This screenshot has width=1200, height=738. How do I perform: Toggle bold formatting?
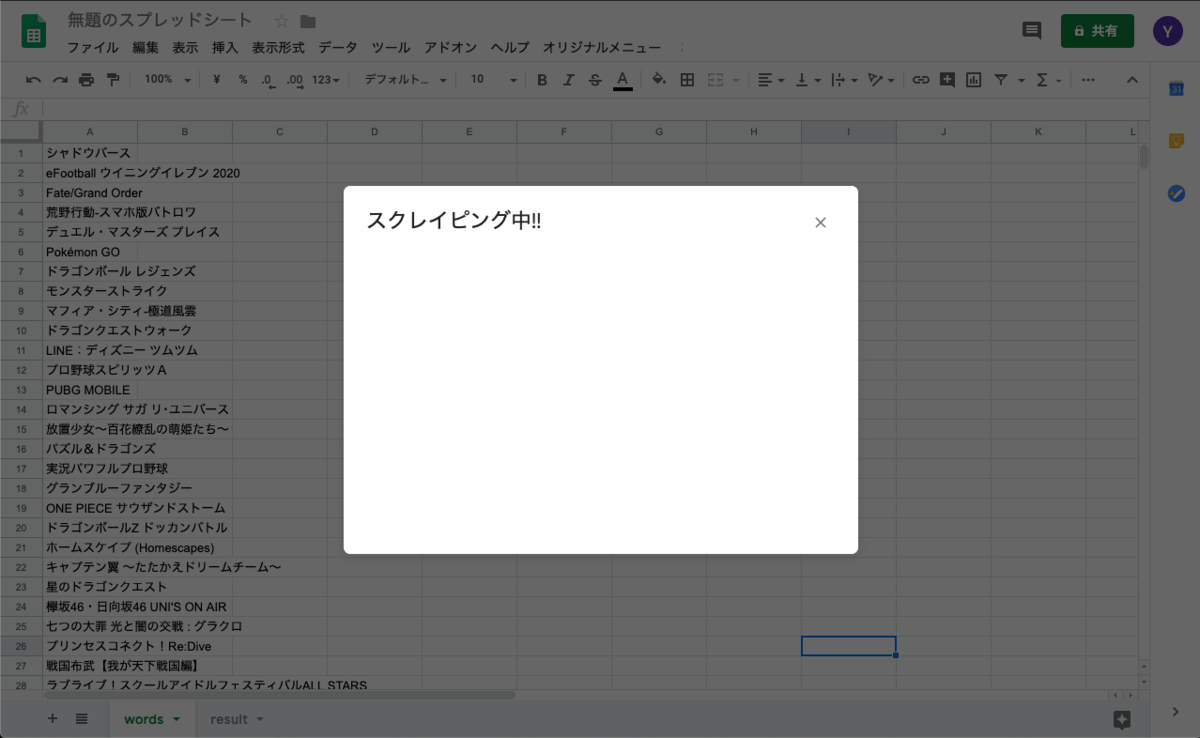542,80
